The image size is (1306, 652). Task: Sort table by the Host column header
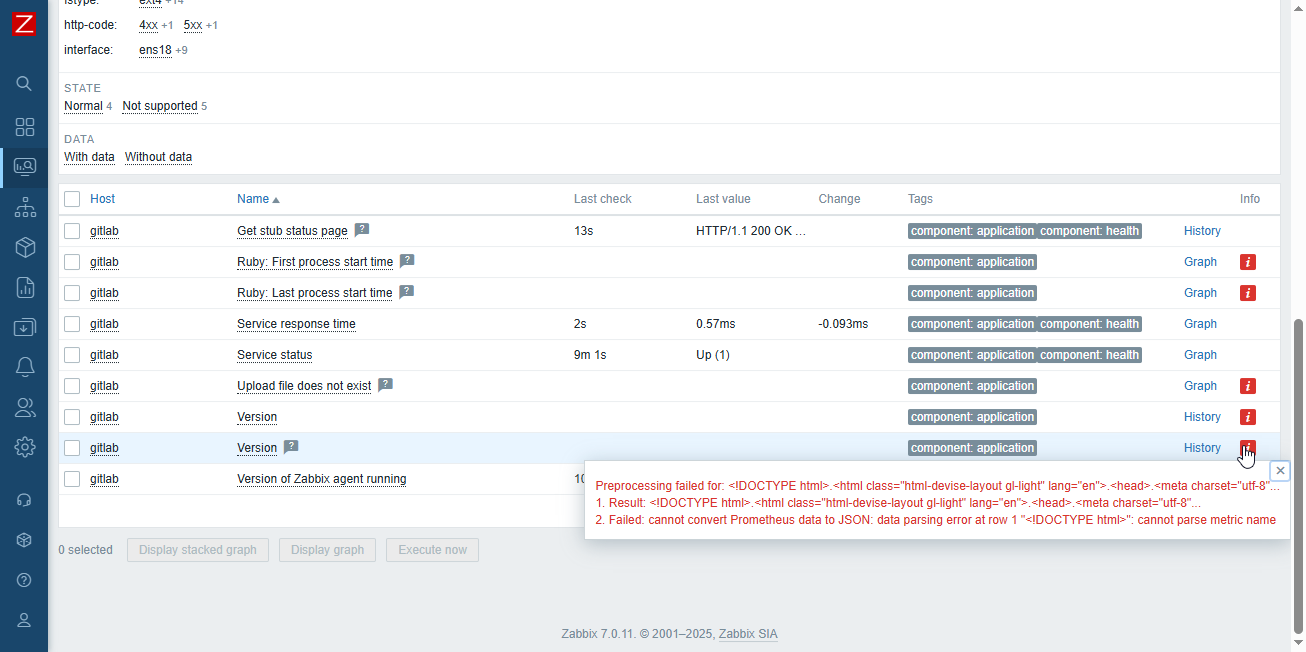102,199
